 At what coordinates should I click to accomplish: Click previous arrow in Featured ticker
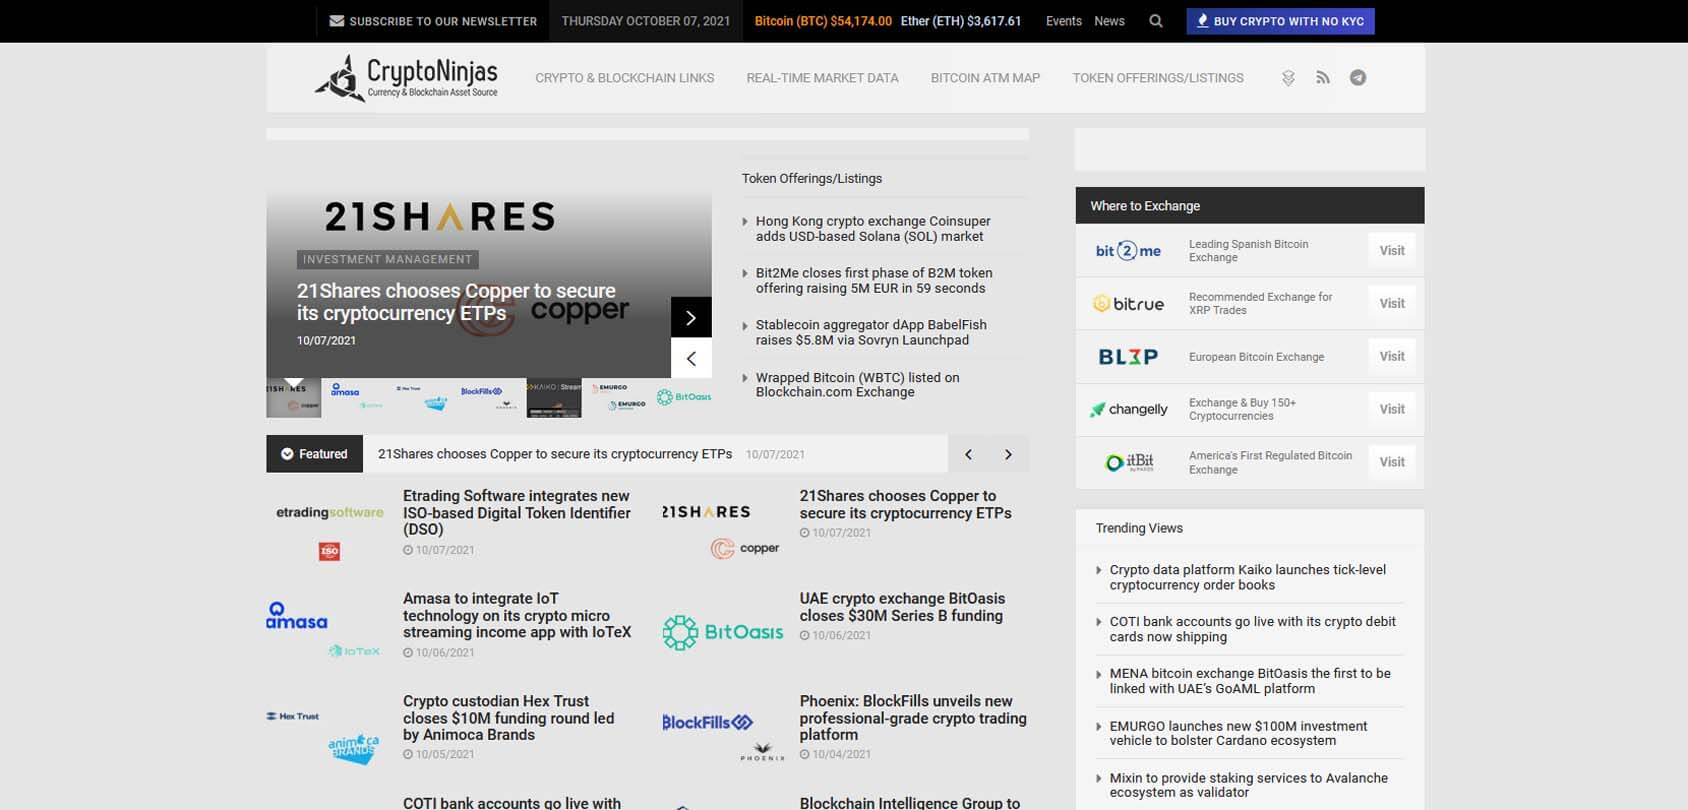(x=968, y=454)
